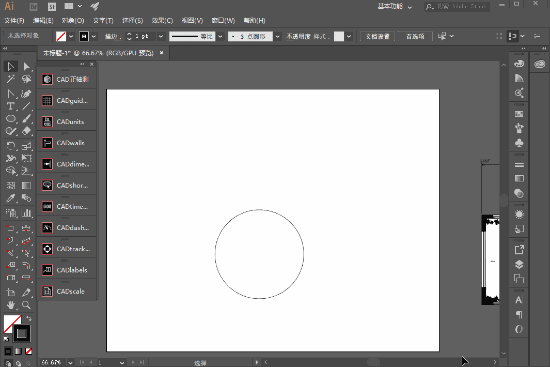Select the Type tool

[x=11, y=106]
